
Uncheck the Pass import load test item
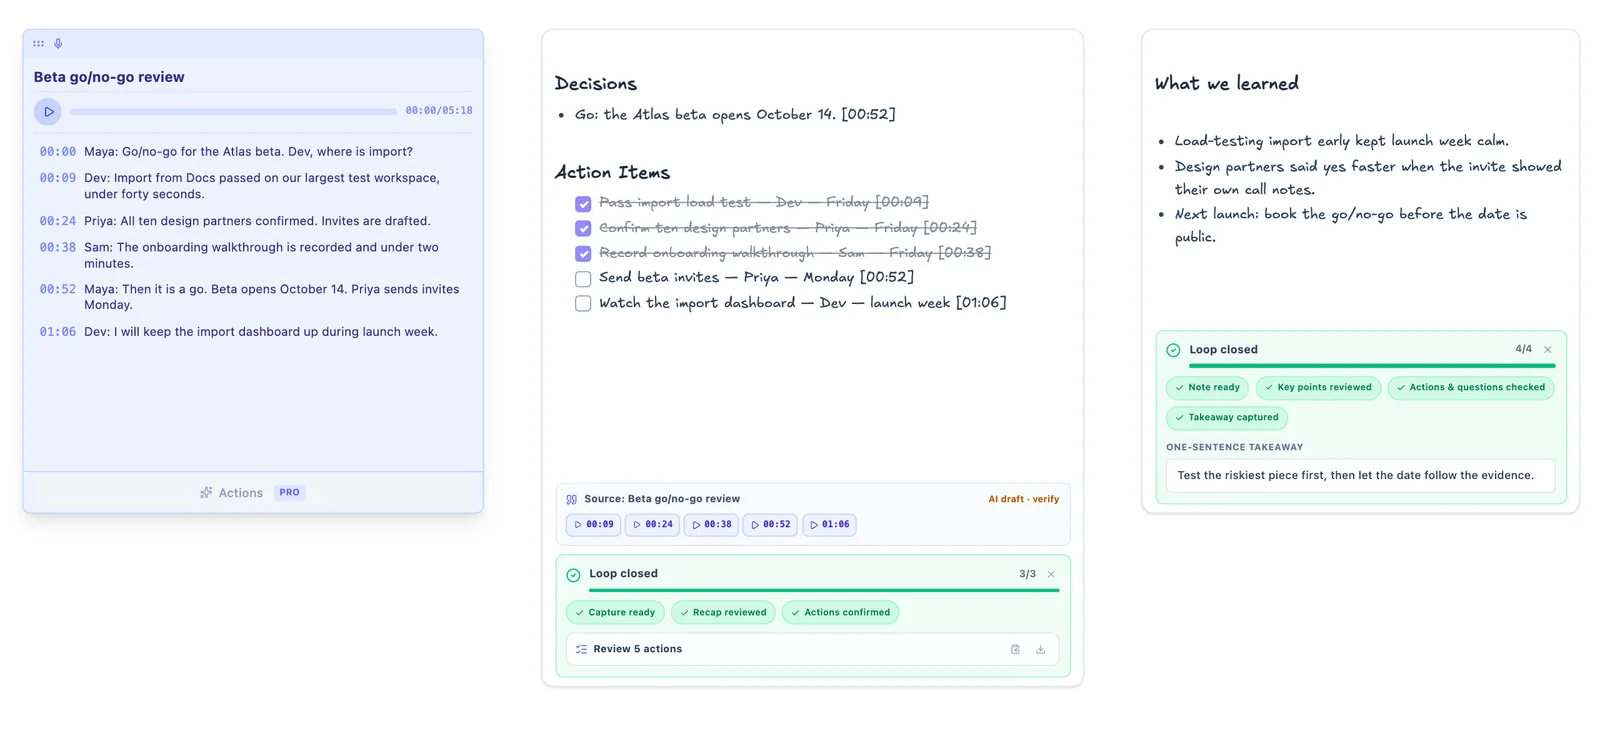(x=583, y=203)
